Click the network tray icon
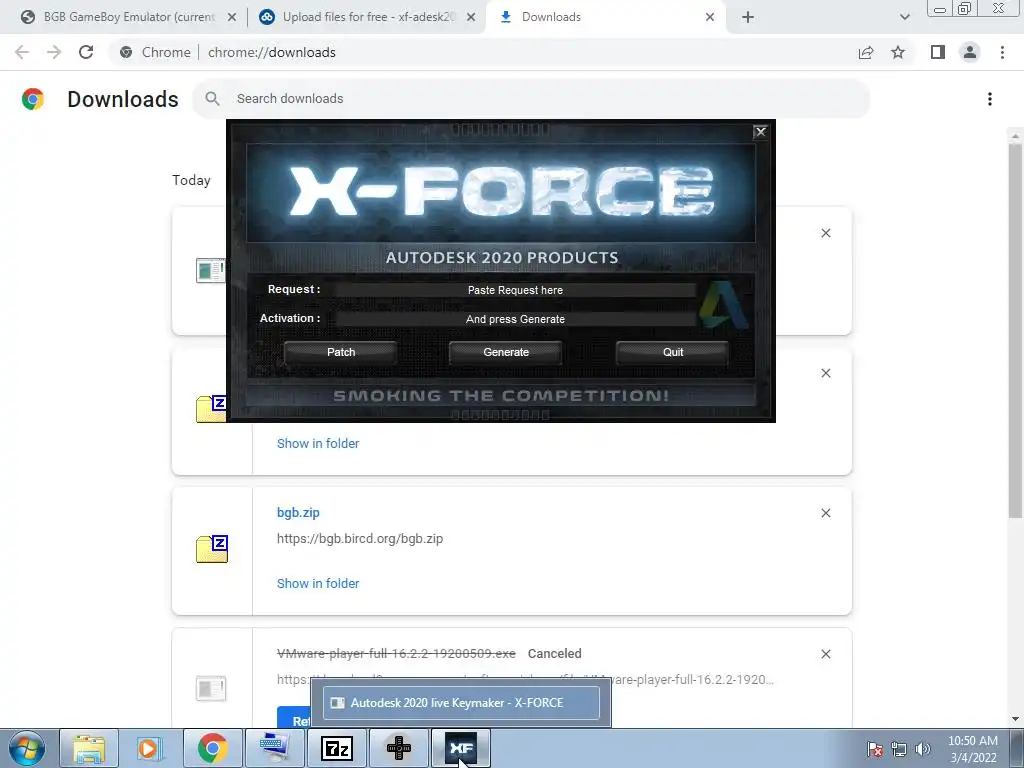Image resolution: width=1024 pixels, height=768 pixels. tap(899, 749)
